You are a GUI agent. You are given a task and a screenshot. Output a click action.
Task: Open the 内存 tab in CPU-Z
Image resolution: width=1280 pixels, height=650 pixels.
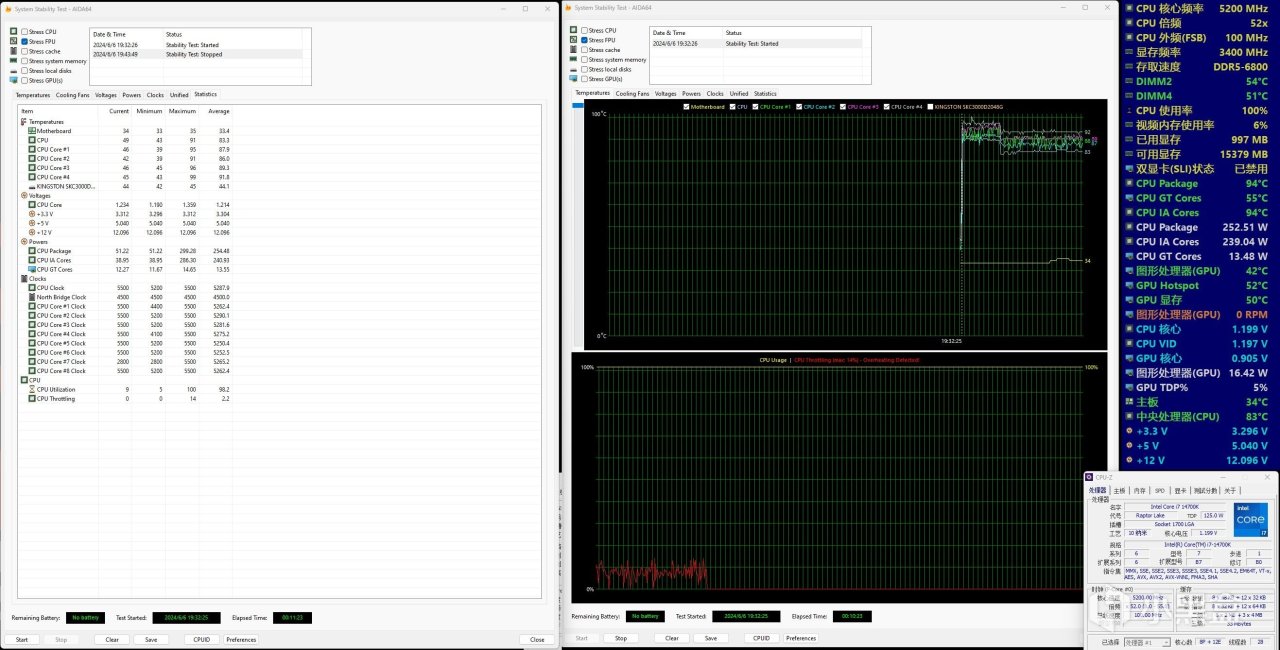[x=1140, y=490]
